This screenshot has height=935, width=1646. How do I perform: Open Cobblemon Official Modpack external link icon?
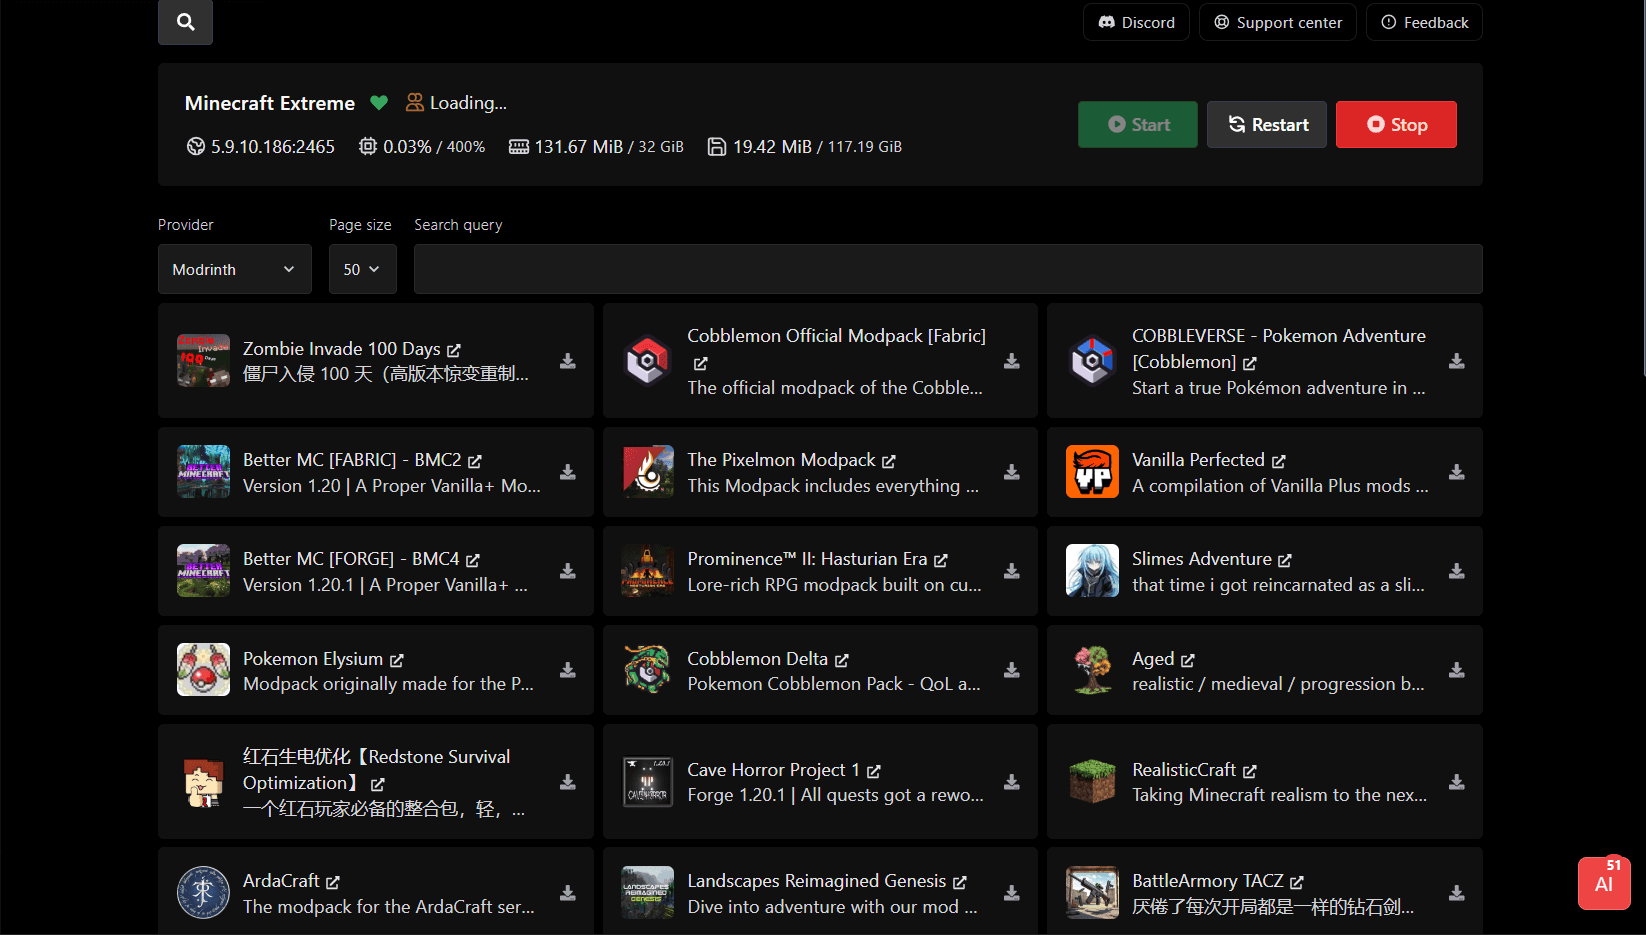(x=700, y=363)
